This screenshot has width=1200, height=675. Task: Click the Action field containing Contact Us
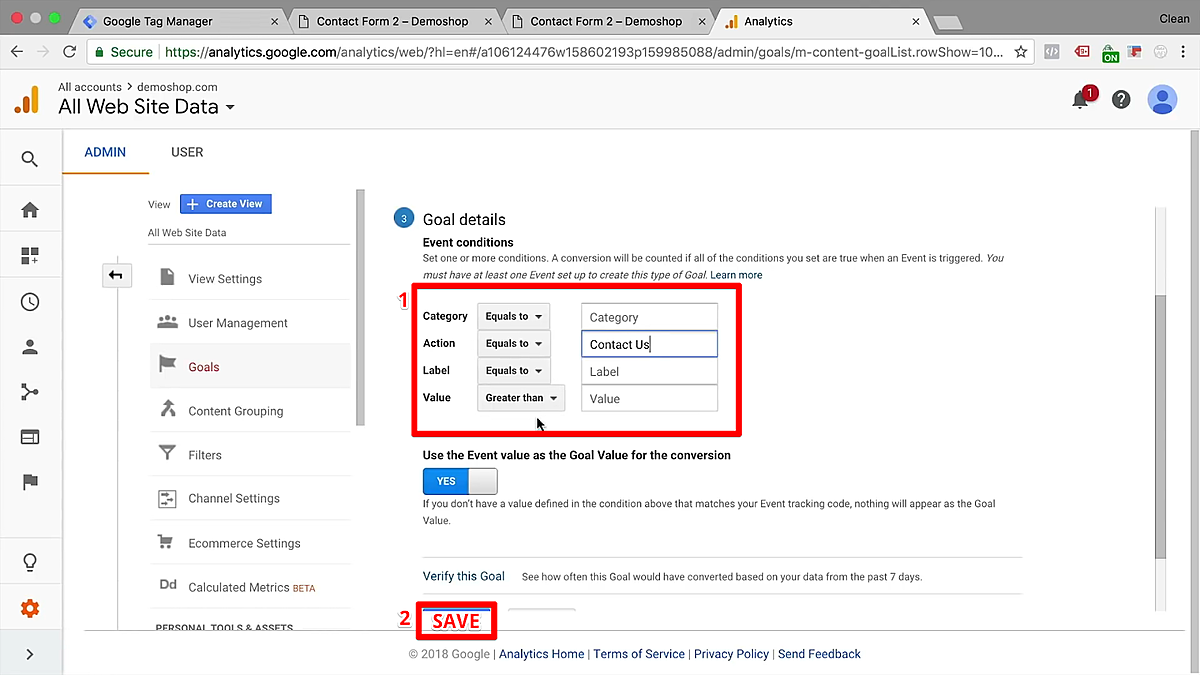650,344
